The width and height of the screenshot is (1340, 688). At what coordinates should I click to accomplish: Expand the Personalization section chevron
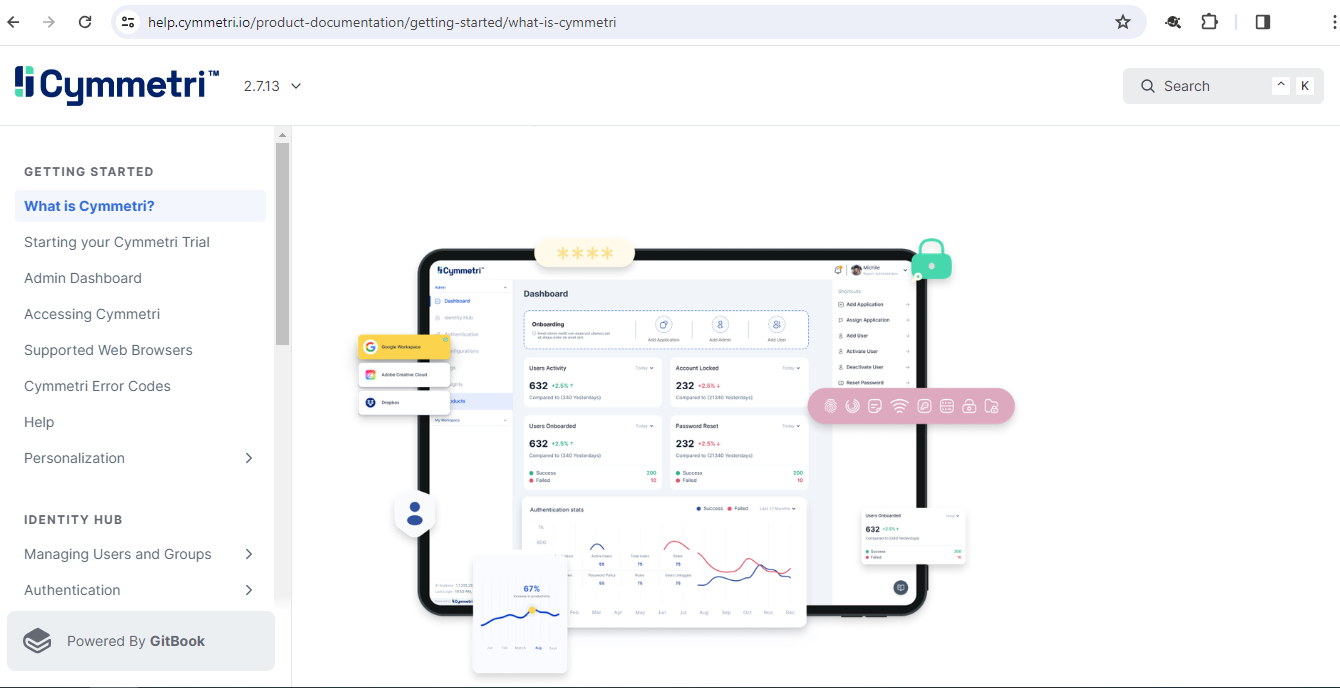[249, 458]
